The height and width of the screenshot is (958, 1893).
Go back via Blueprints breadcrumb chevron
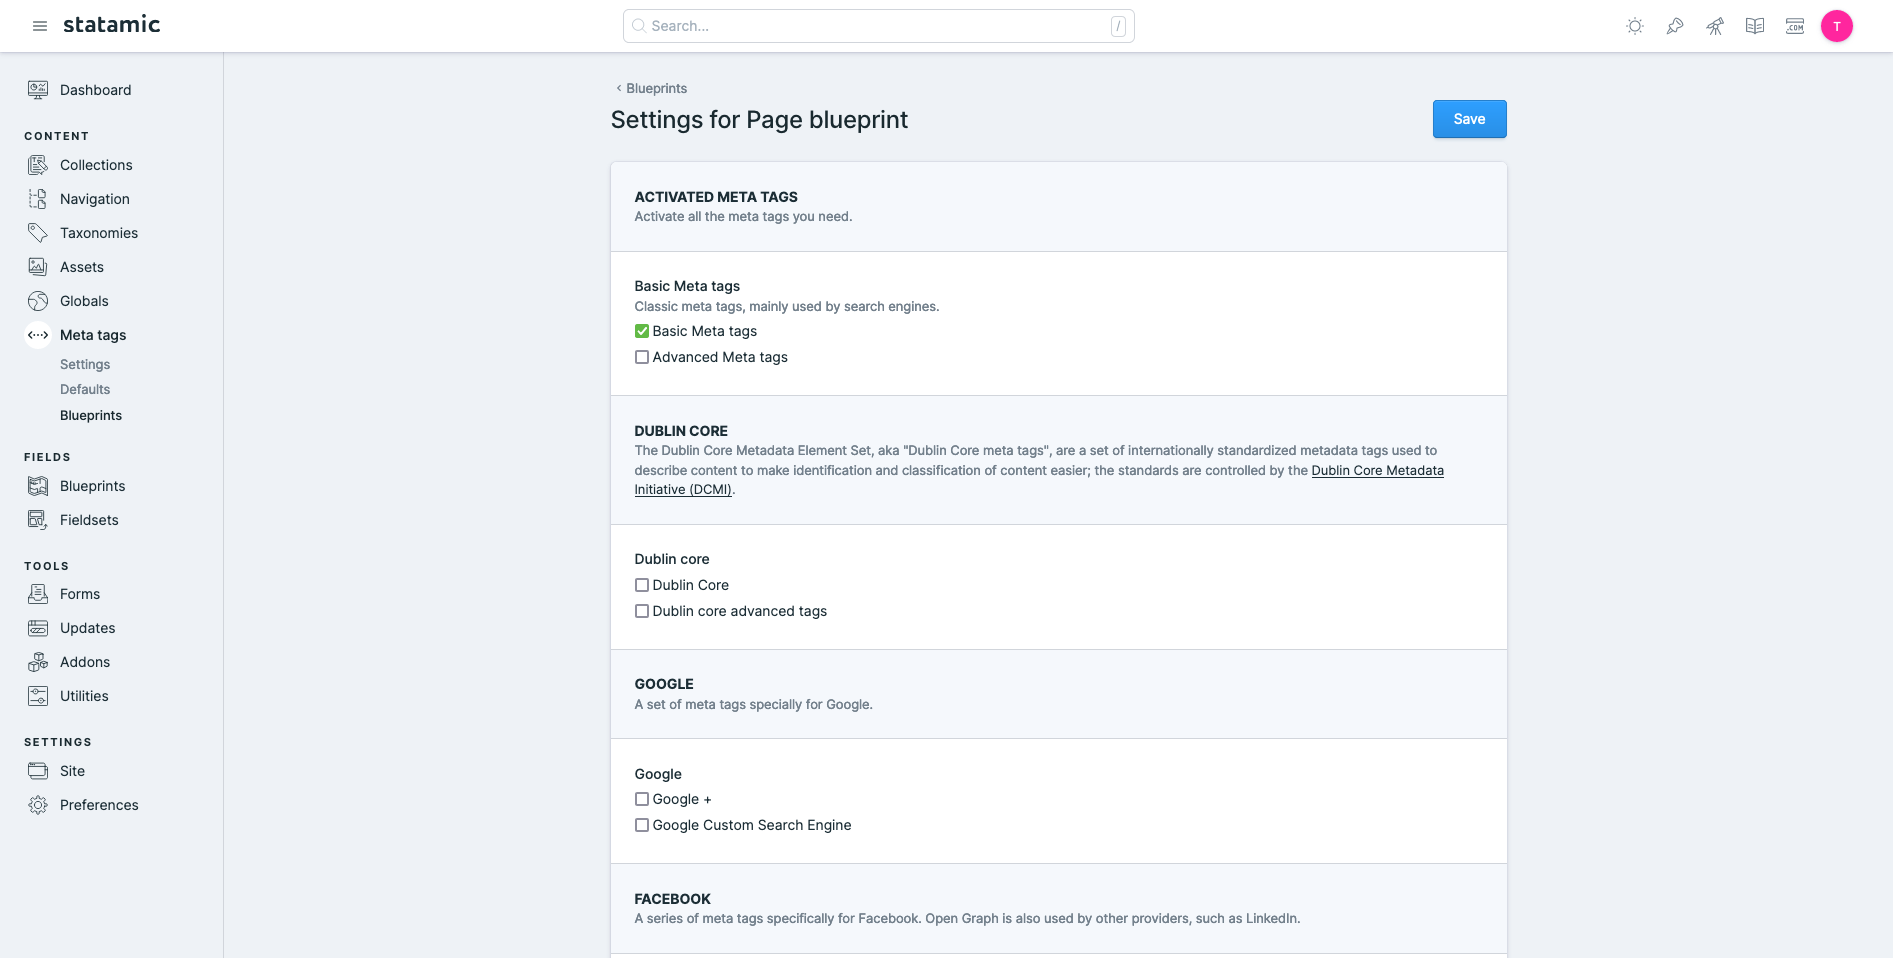tap(619, 88)
